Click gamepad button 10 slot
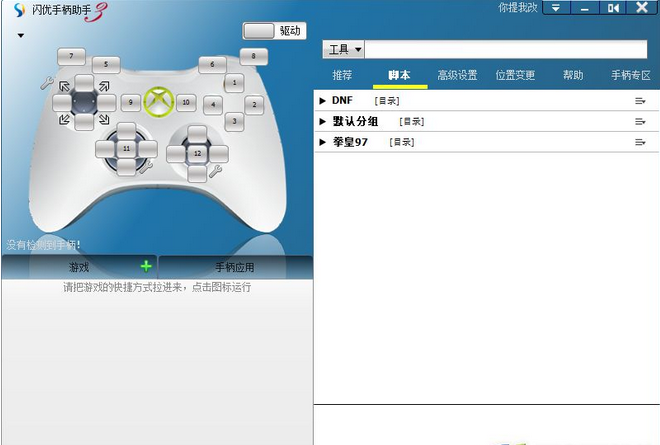 click(186, 102)
